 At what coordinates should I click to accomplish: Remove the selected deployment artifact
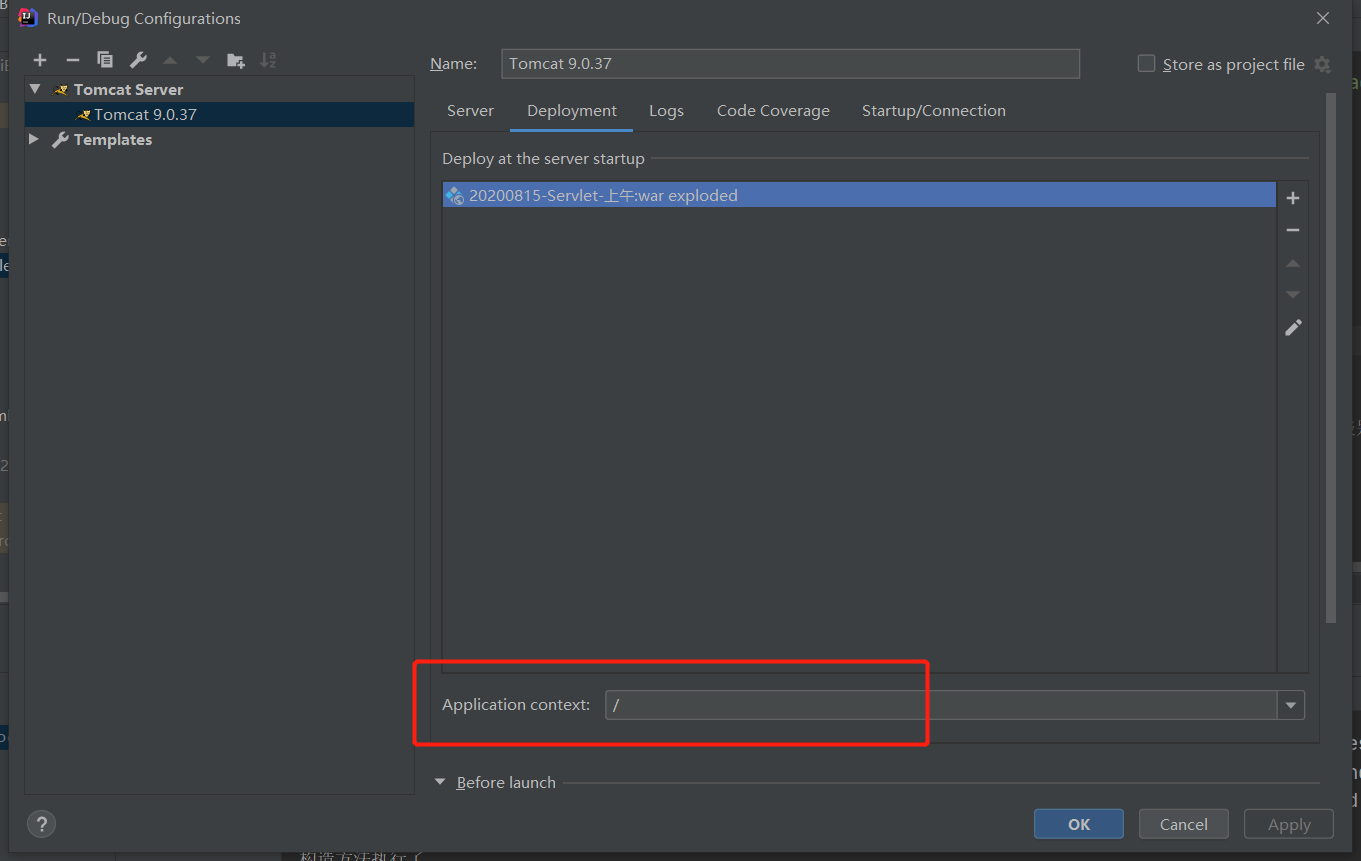tap(1293, 230)
